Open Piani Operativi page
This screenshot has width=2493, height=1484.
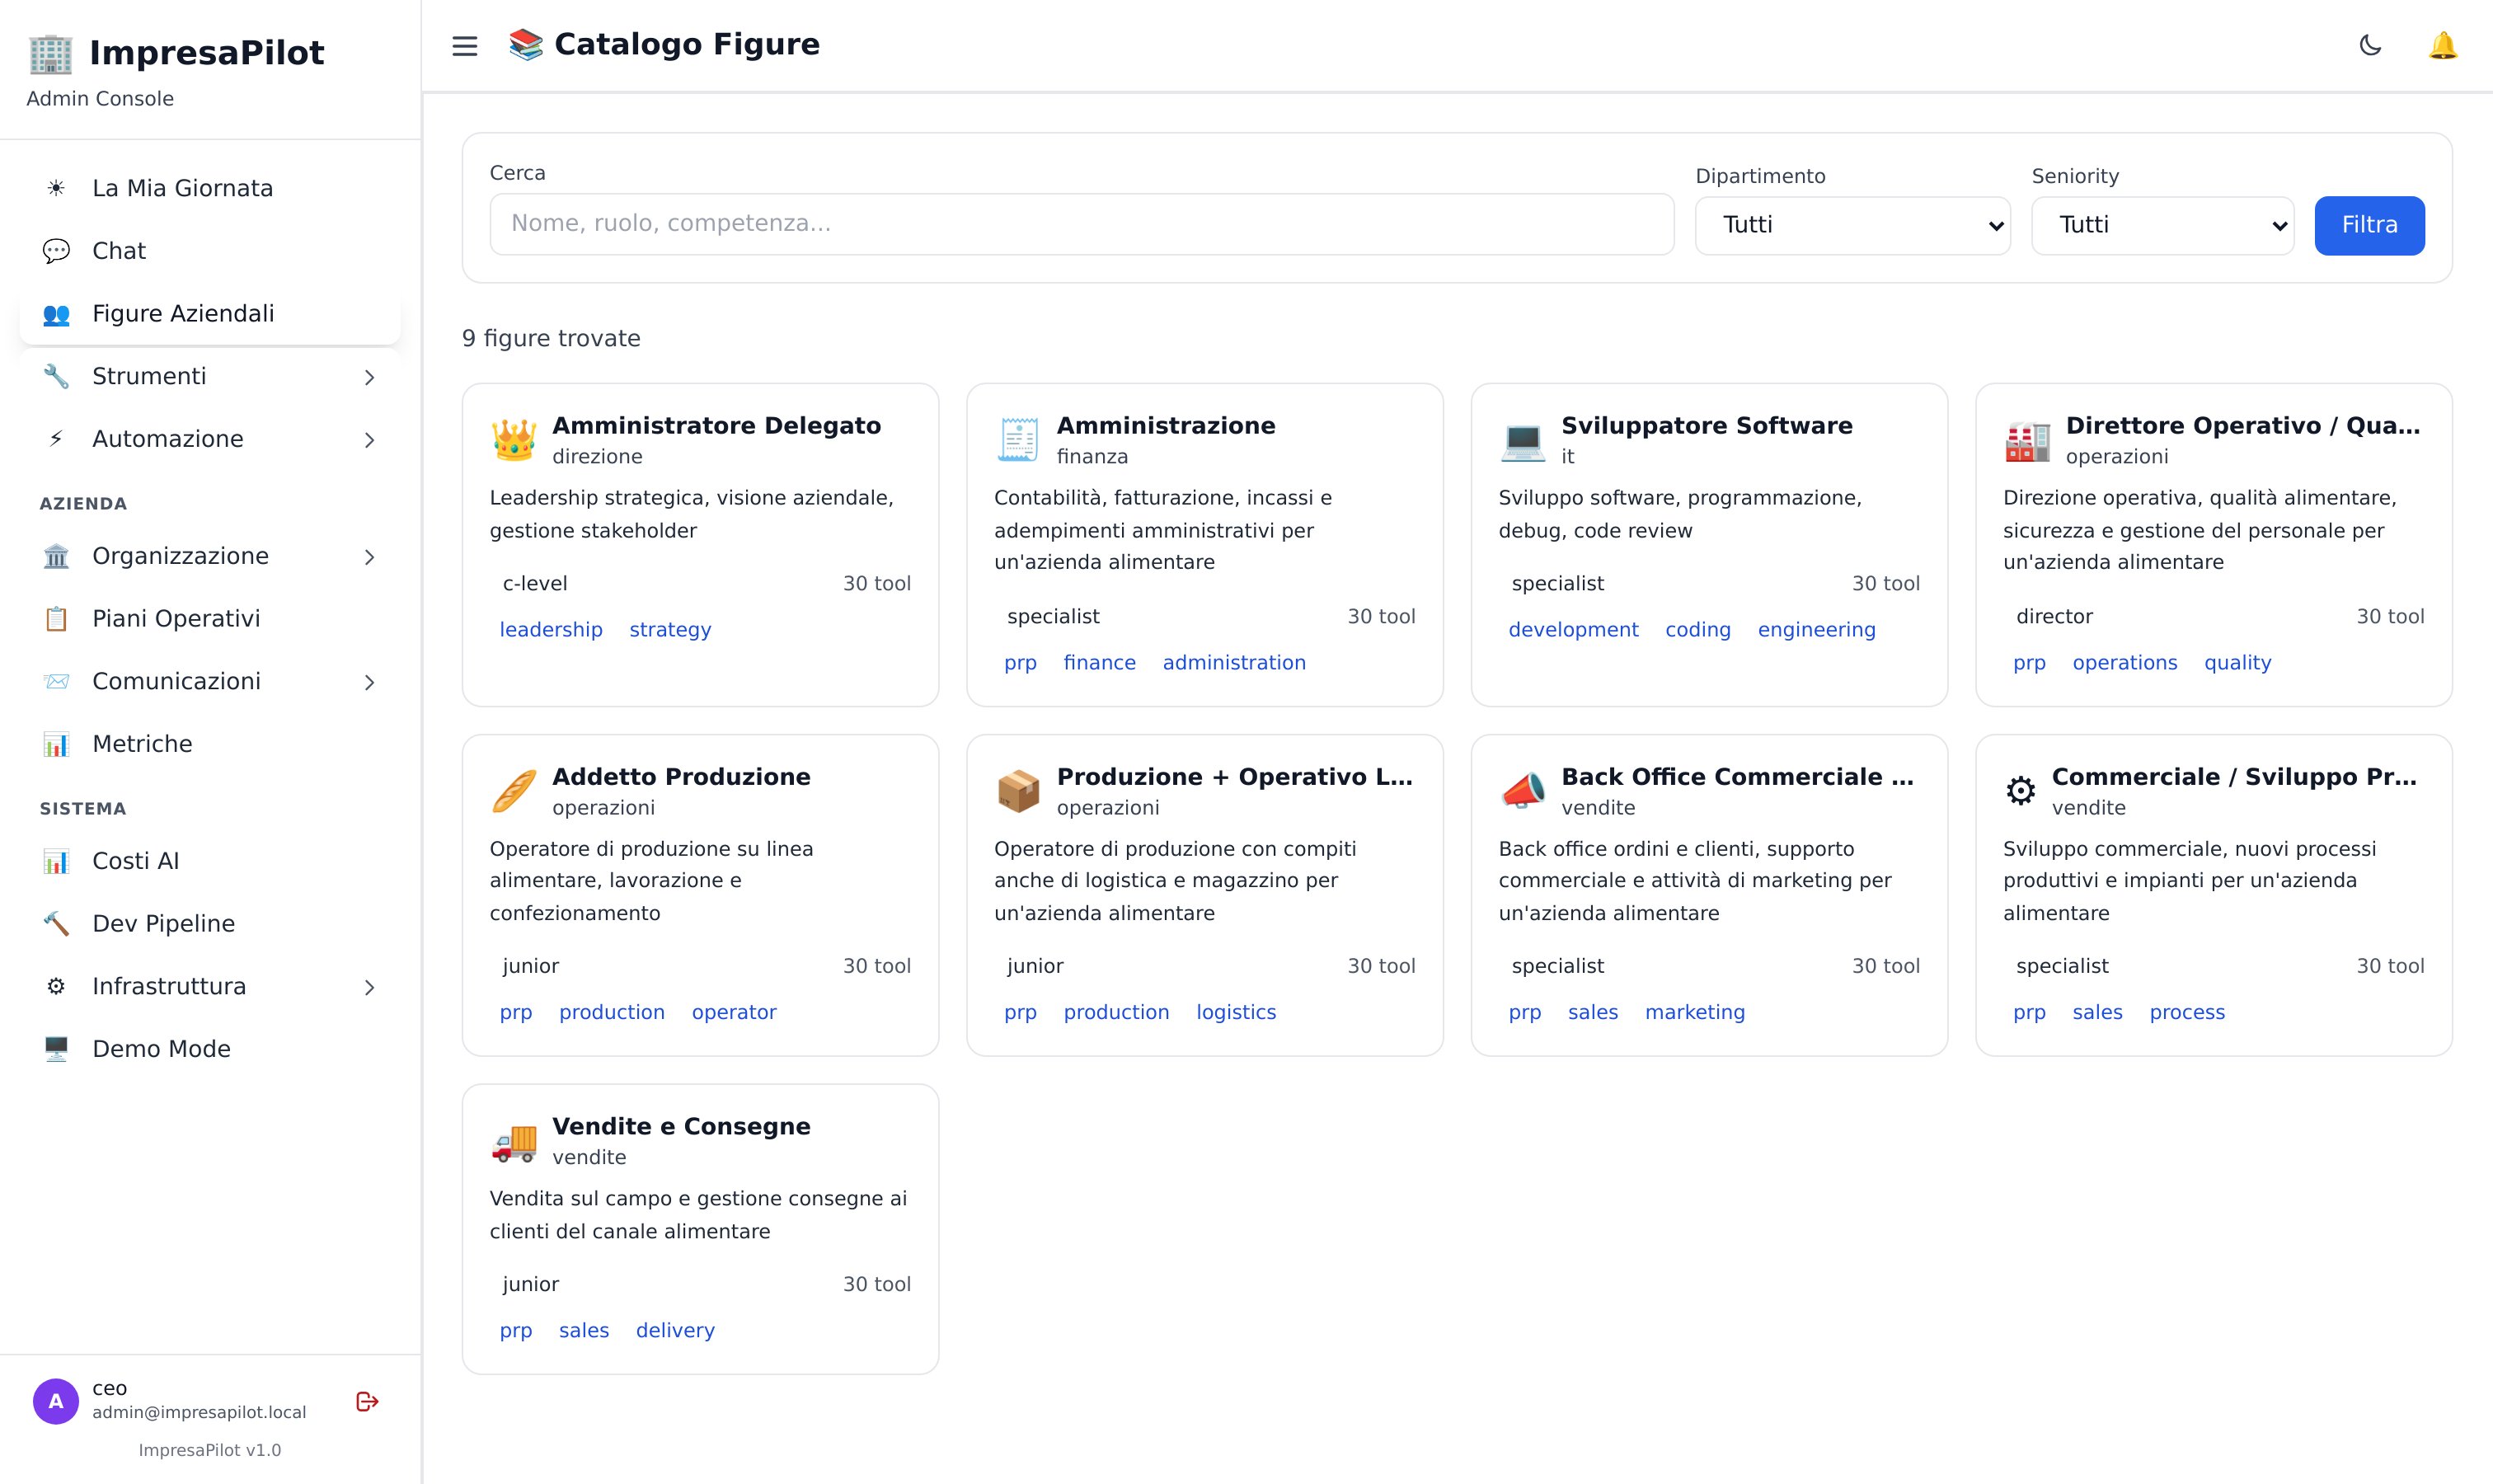pyautogui.click(x=210, y=619)
